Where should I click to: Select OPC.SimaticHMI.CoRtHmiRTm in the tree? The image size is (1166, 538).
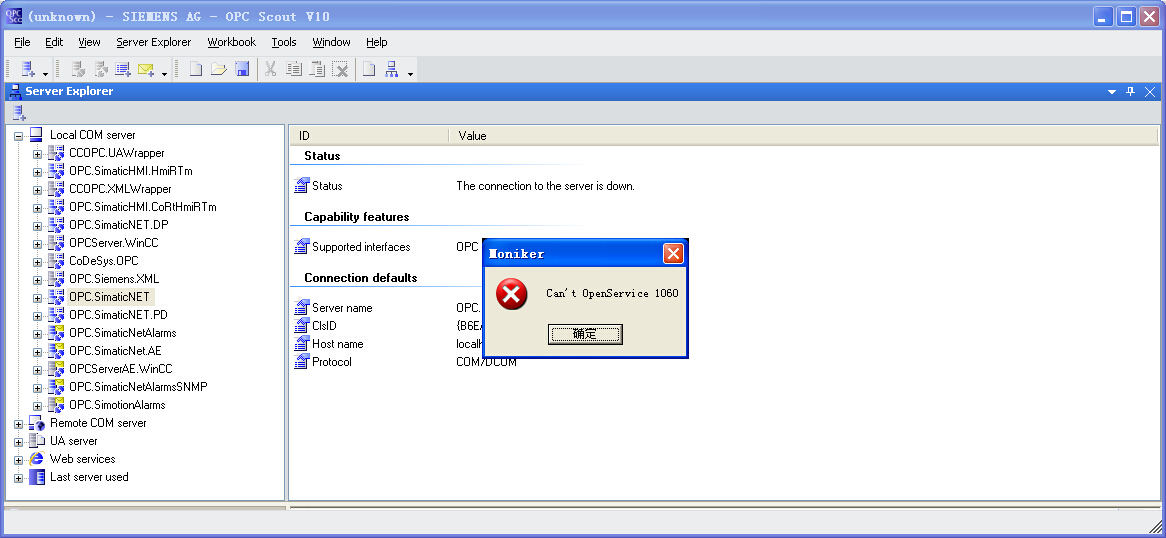tap(143, 207)
